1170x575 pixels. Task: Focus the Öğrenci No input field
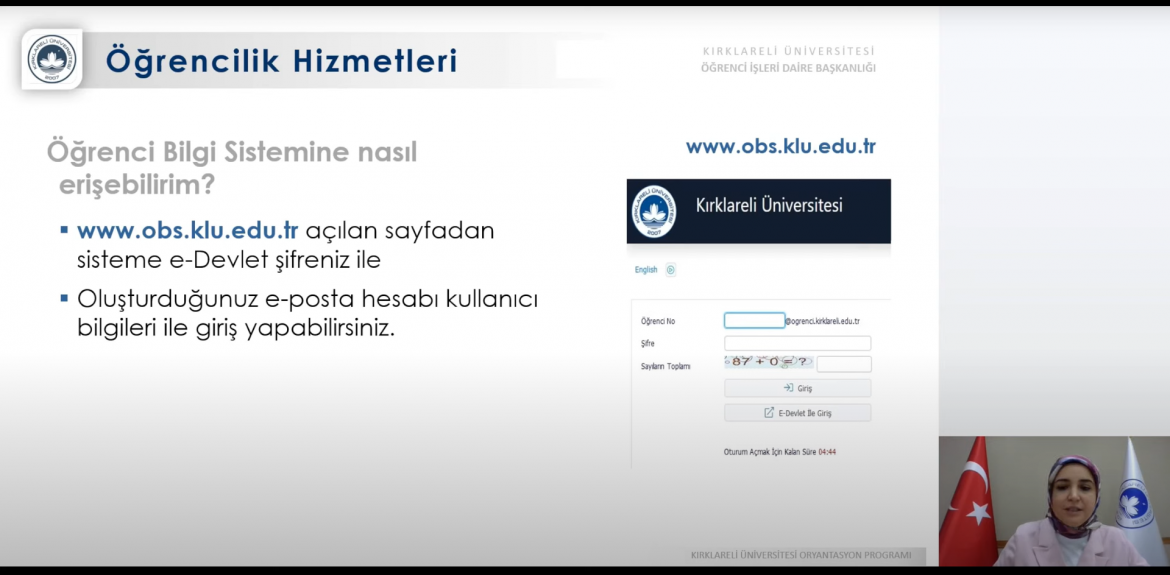754,321
